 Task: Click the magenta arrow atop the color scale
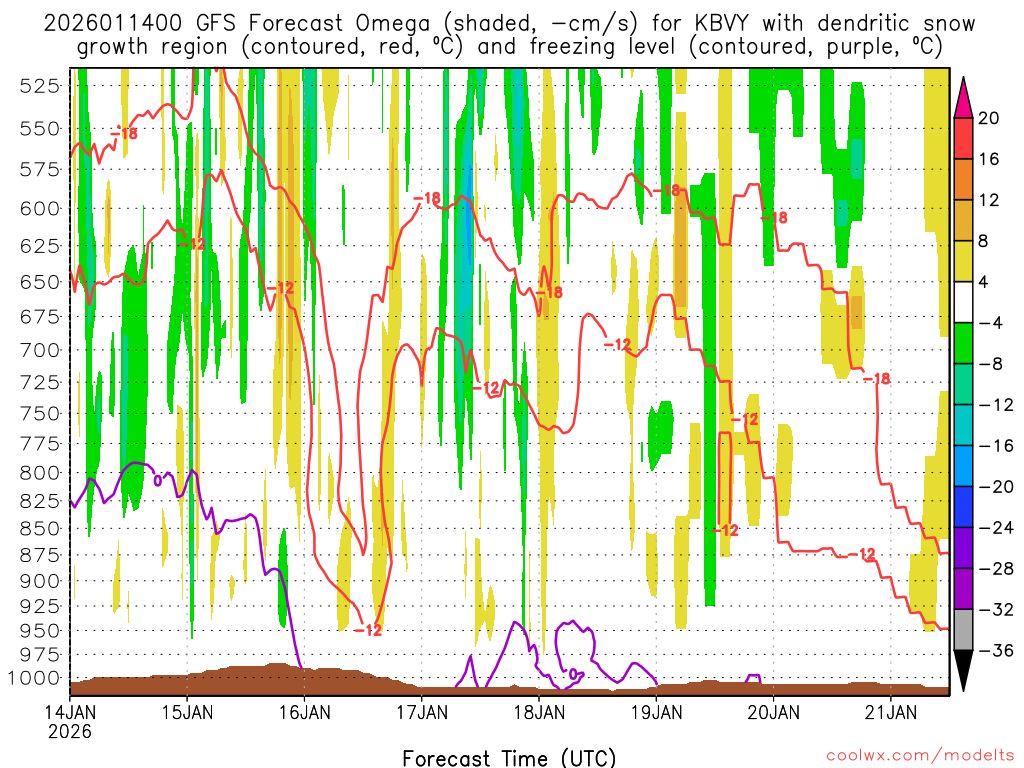pos(963,98)
